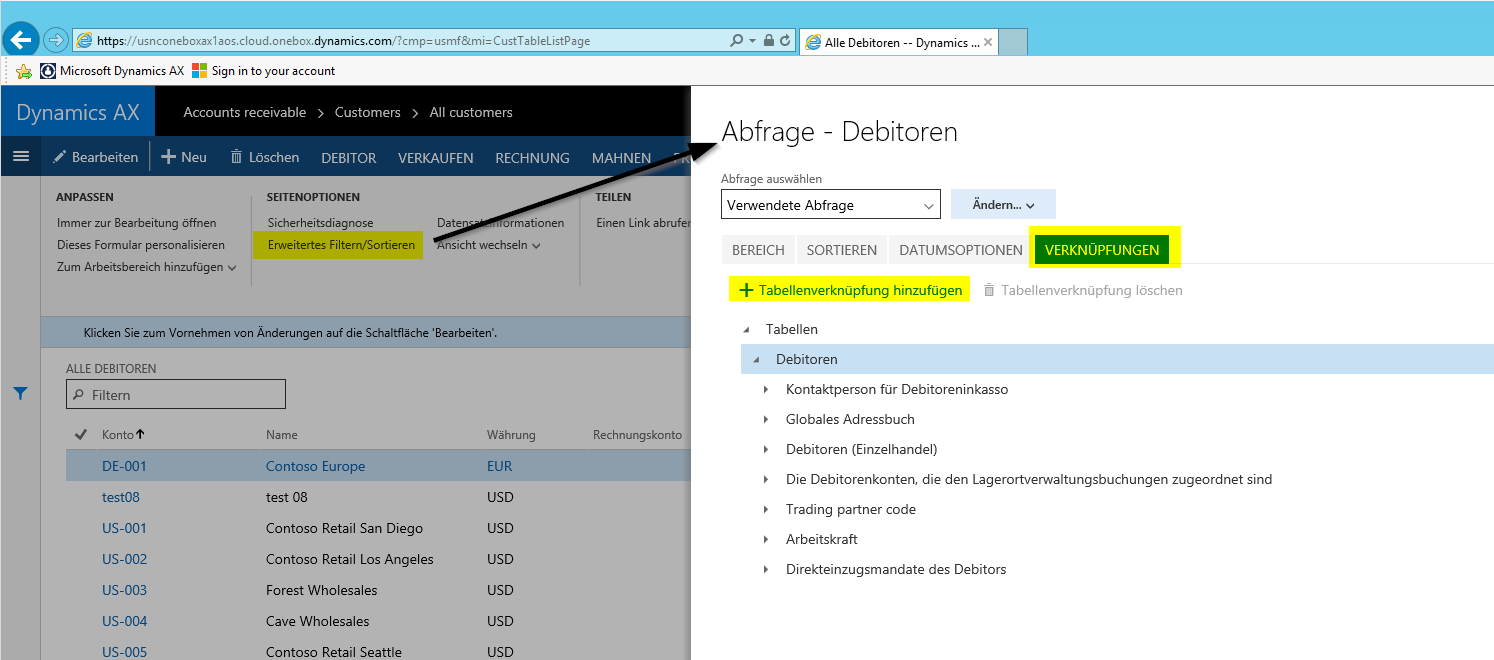Open the blue filter funnel pane
The width and height of the screenshot is (1494, 660).
pos(20,394)
